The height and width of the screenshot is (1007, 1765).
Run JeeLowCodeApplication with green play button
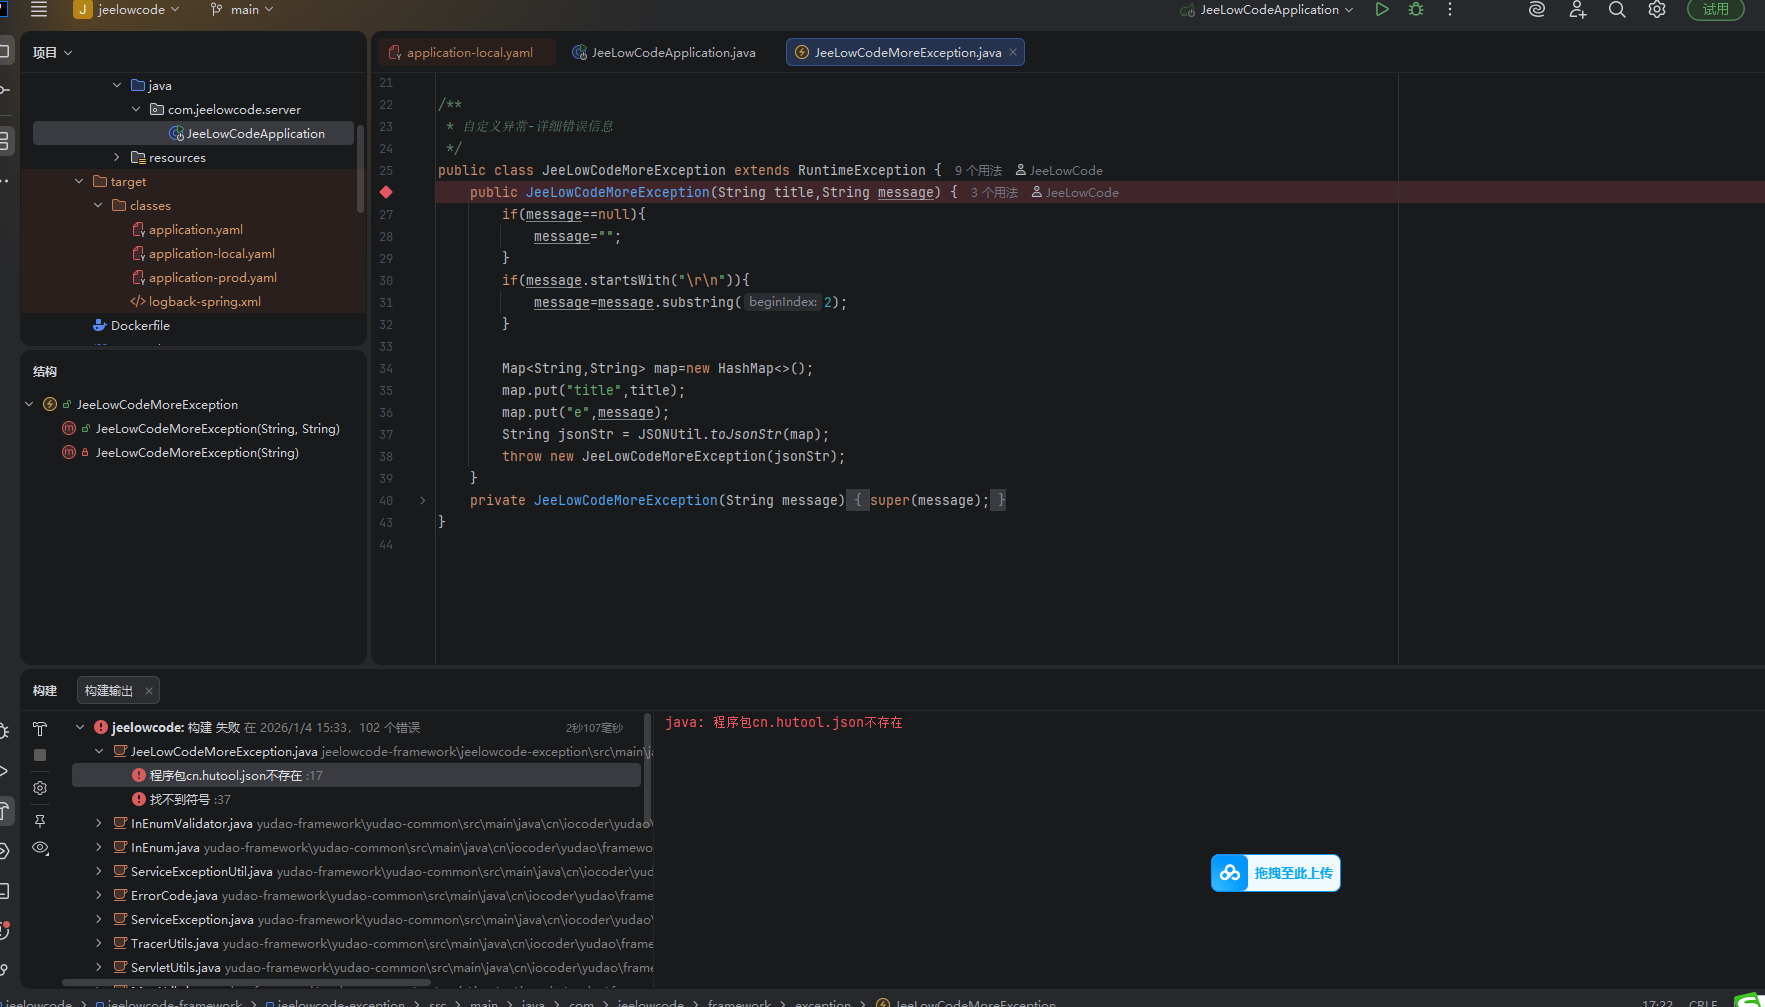[x=1382, y=10]
